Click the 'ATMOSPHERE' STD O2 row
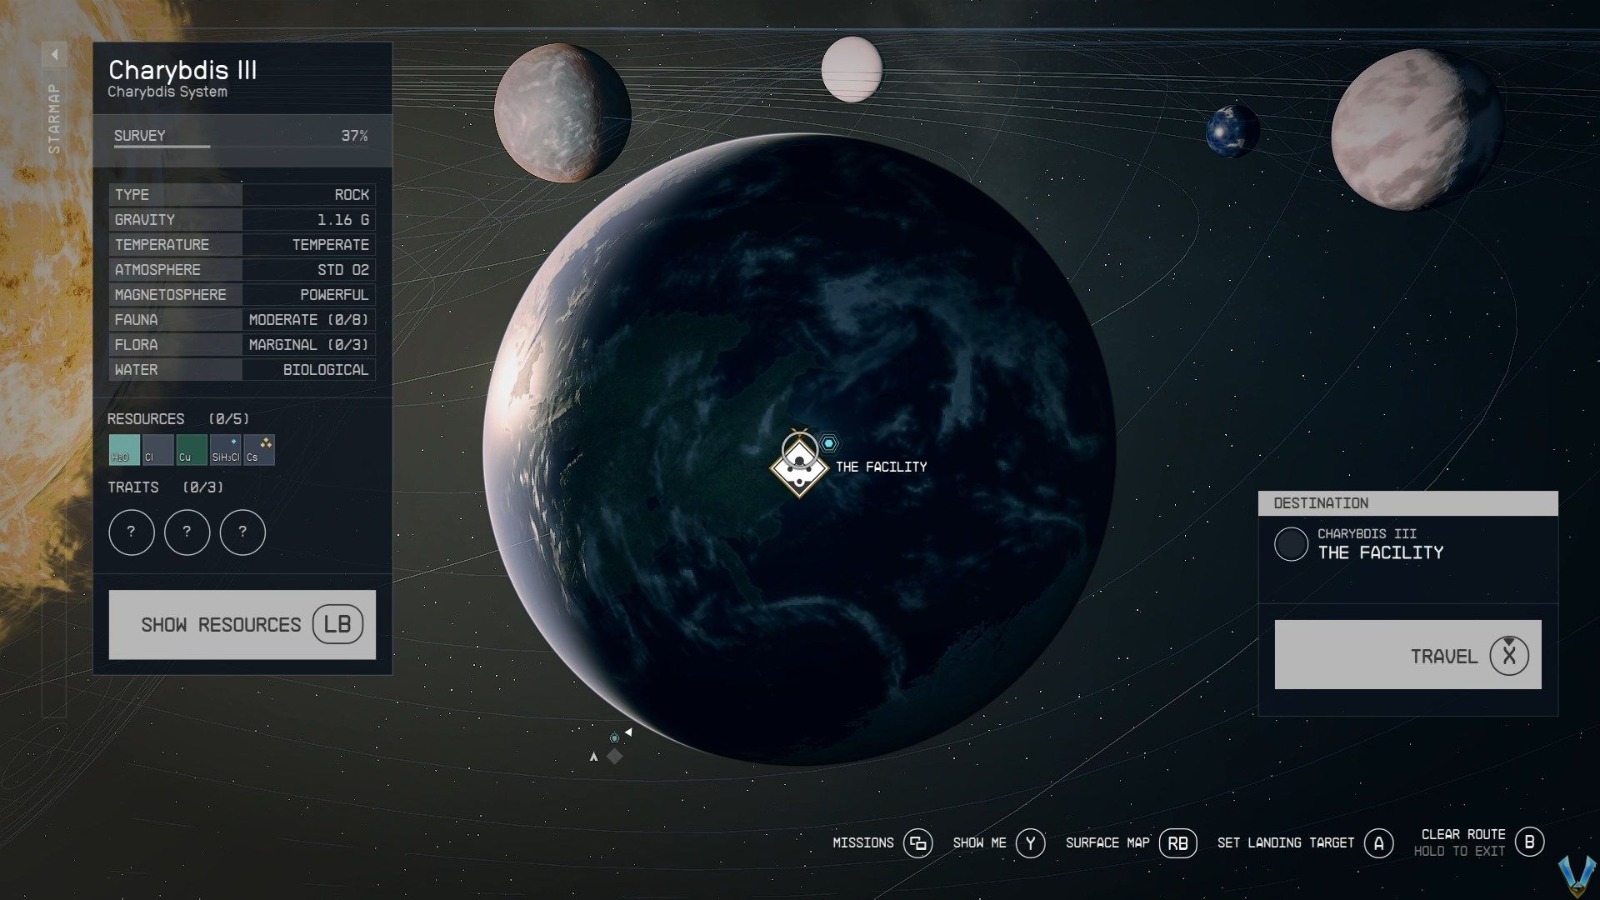This screenshot has width=1600, height=900. click(x=242, y=269)
